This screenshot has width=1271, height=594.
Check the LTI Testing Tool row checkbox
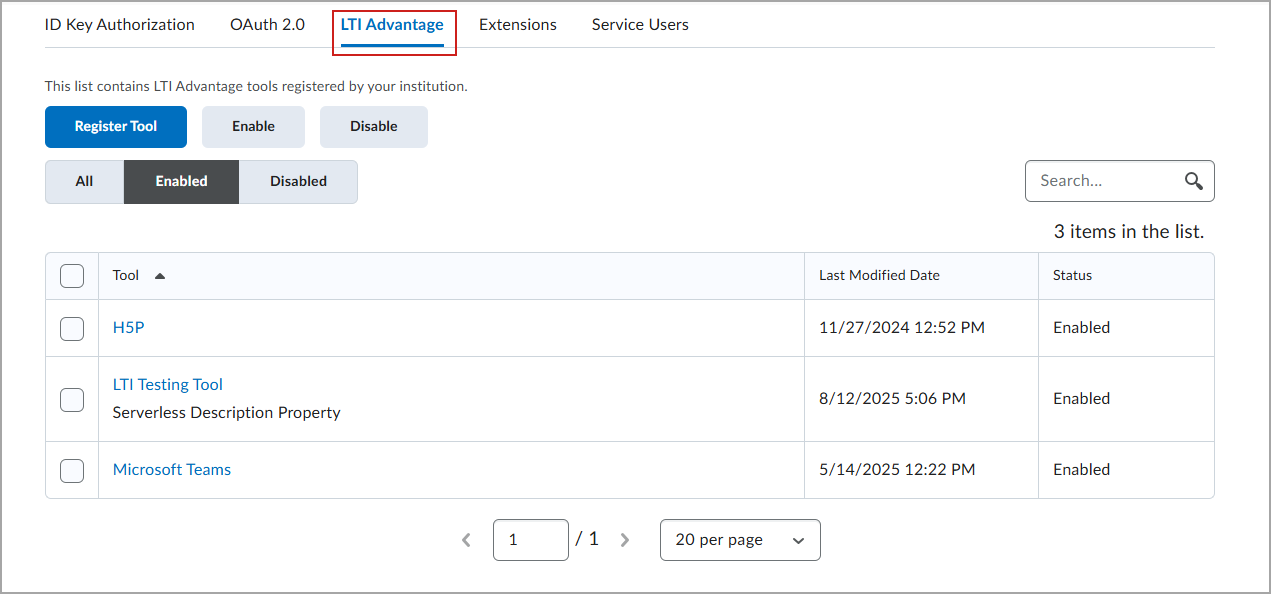[x=72, y=399]
